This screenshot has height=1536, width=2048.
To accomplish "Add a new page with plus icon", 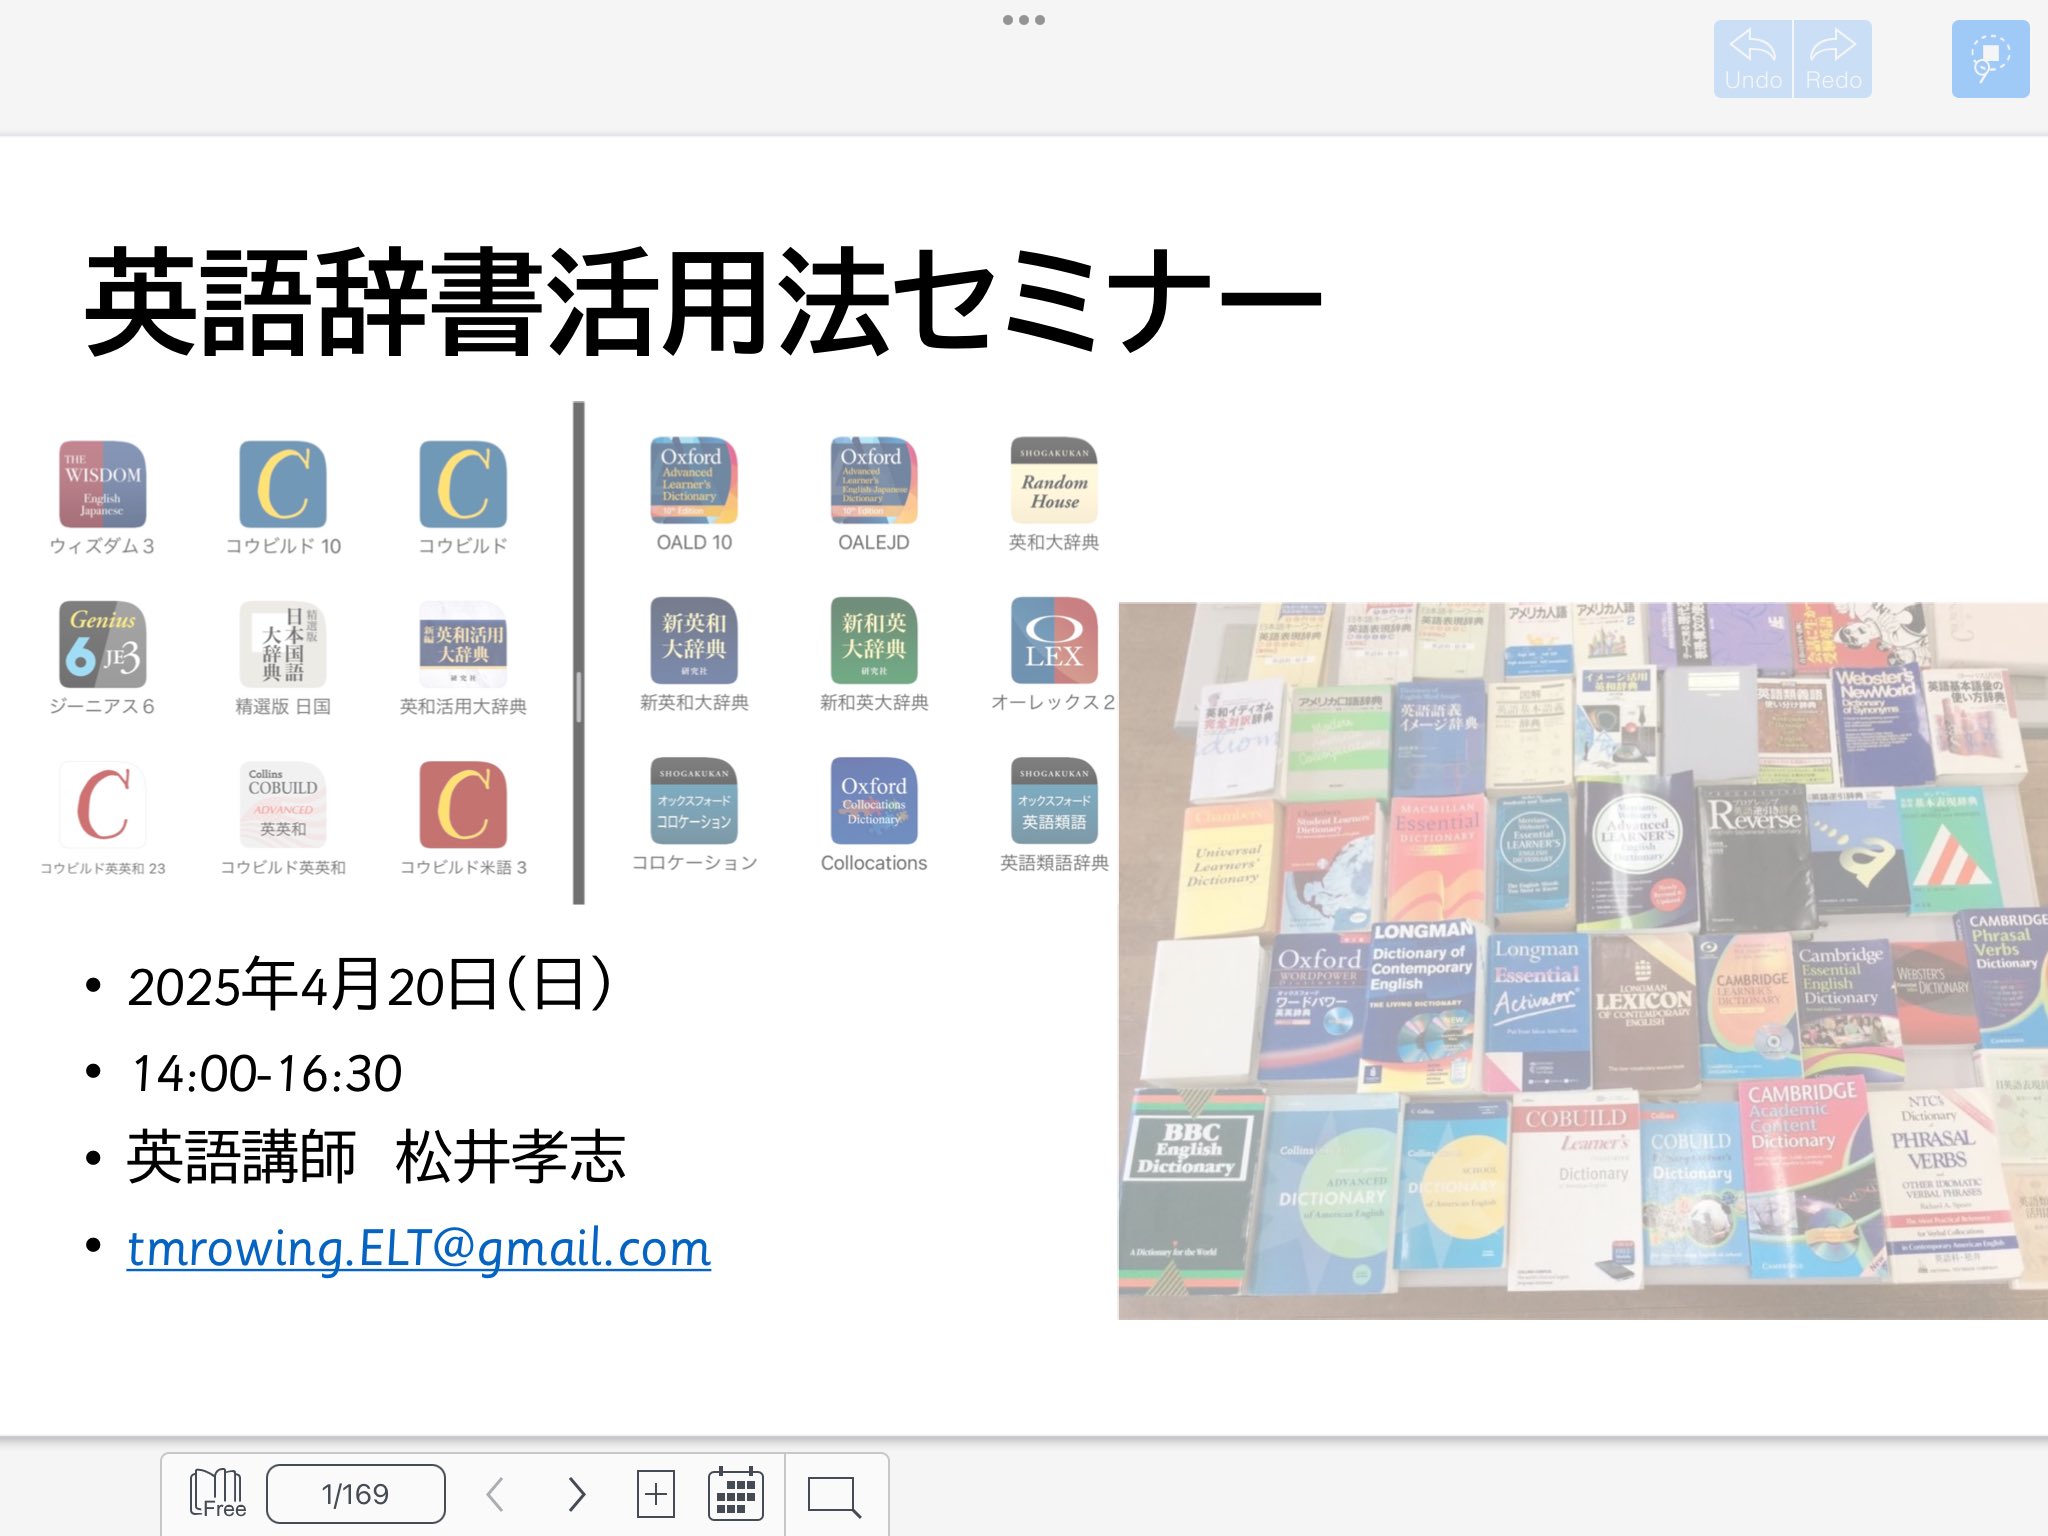I will pos(656,1494).
